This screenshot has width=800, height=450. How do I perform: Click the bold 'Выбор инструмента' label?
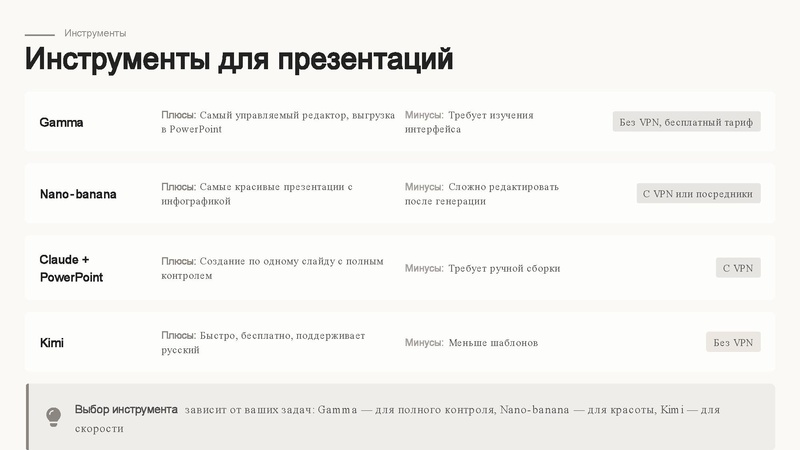126,409
